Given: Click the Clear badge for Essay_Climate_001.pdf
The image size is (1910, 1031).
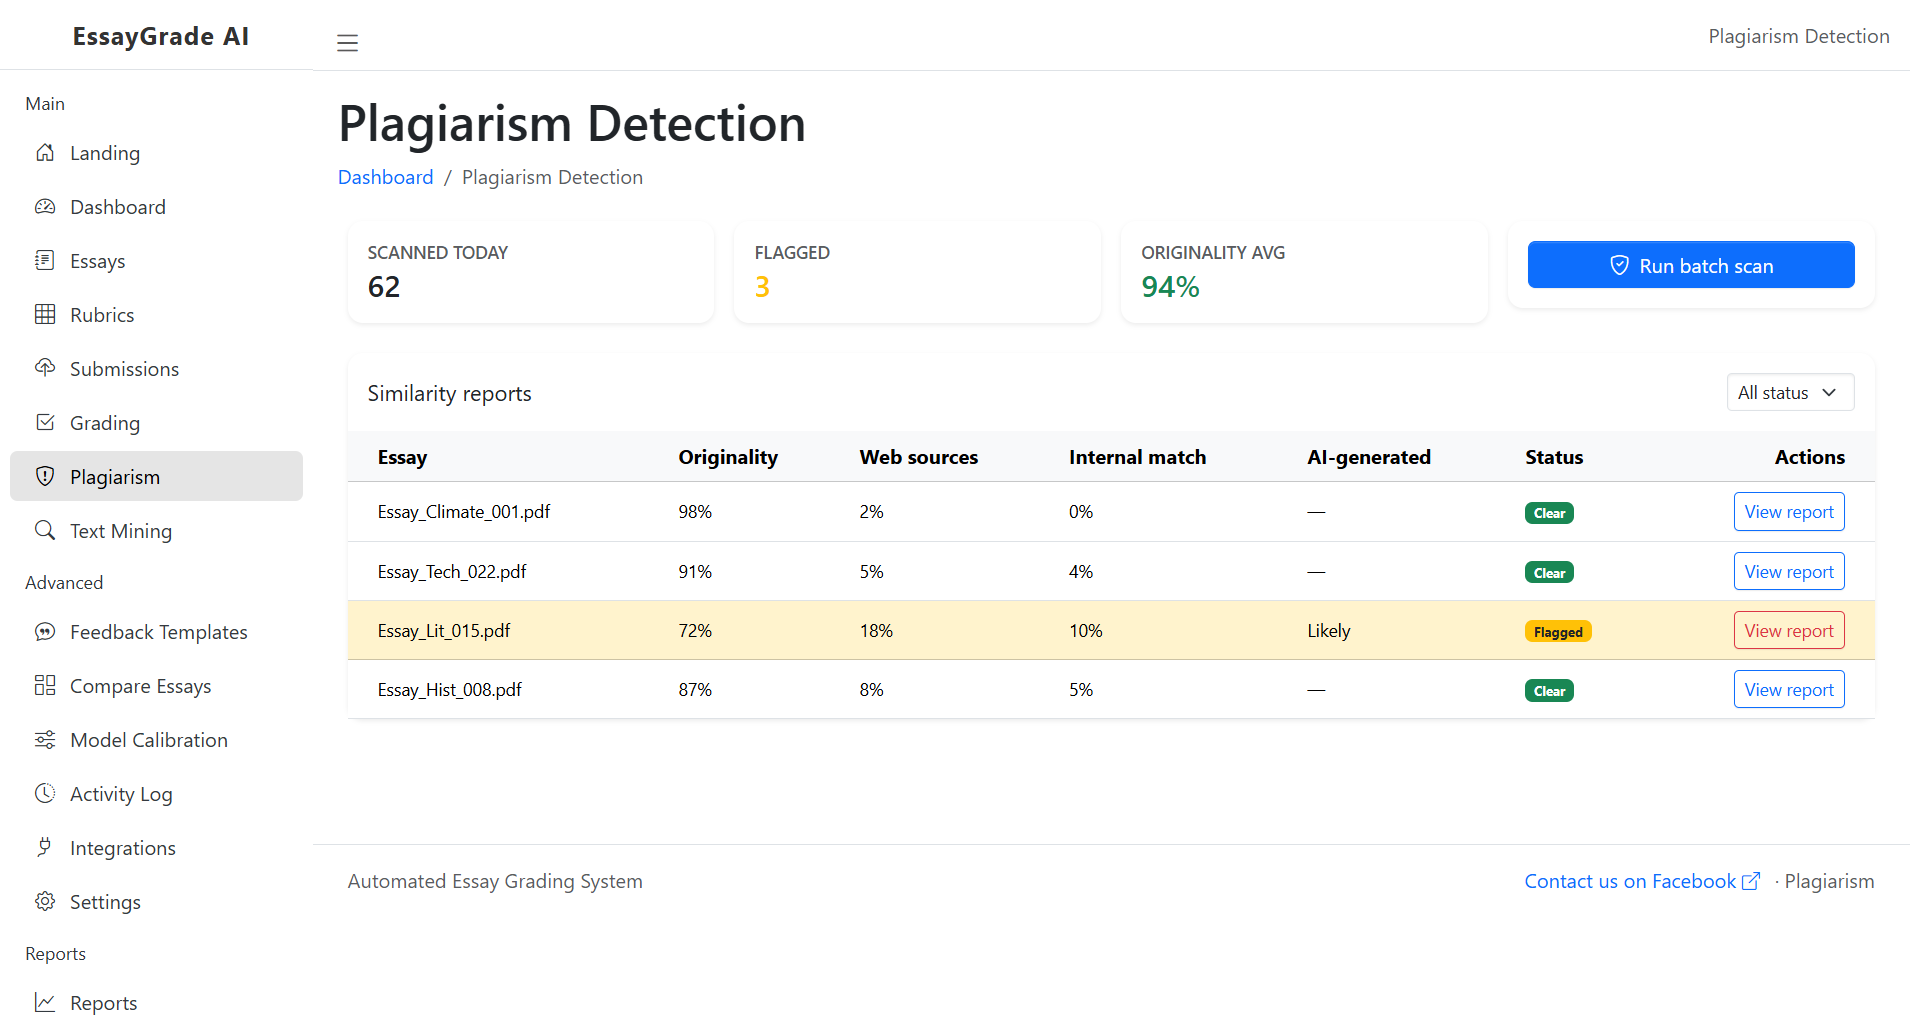Looking at the screenshot, I should click(1548, 512).
